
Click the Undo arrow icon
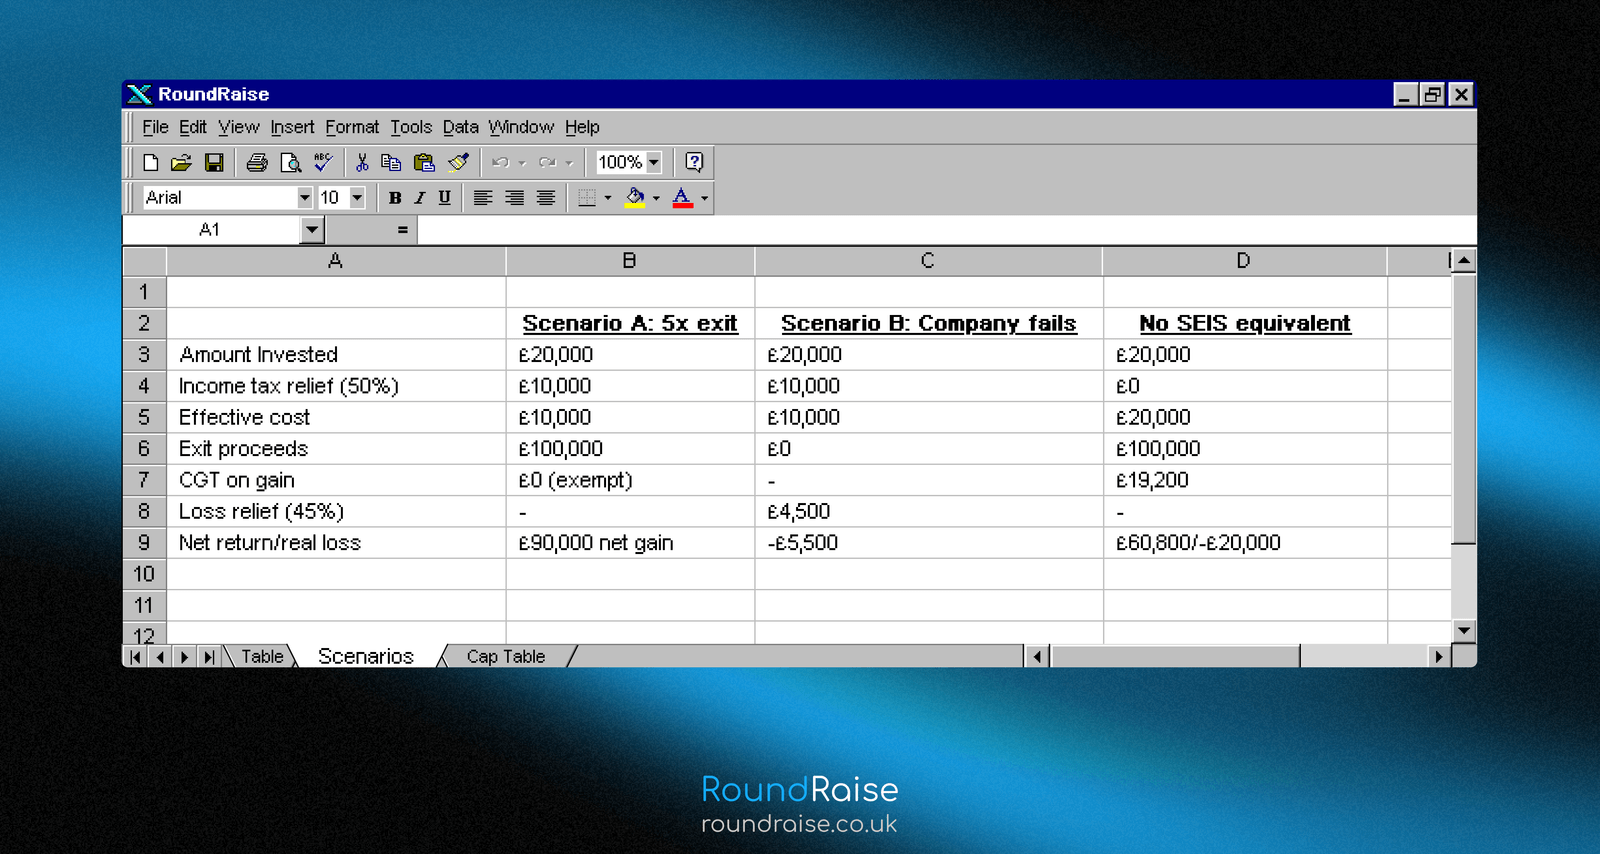click(x=500, y=162)
